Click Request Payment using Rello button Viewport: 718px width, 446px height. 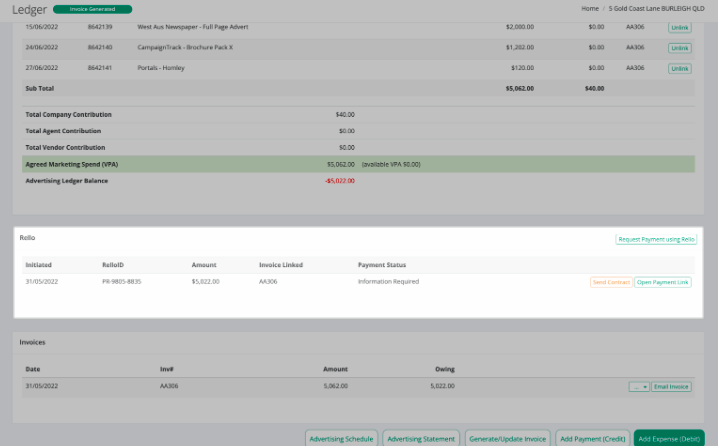pos(656,239)
